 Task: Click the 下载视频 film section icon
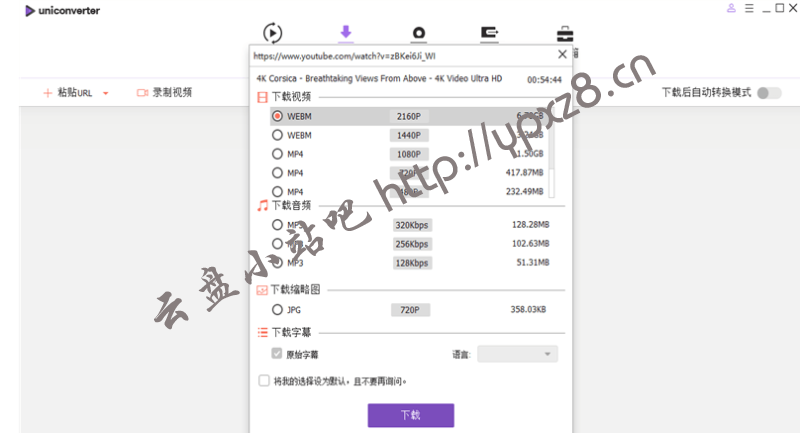(x=262, y=97)
